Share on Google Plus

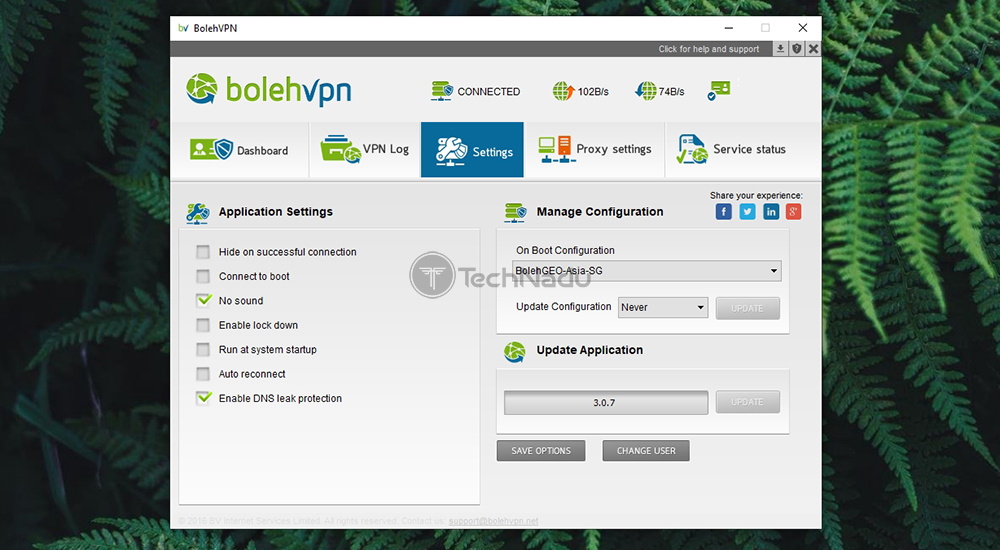click(x=793, y=212)
